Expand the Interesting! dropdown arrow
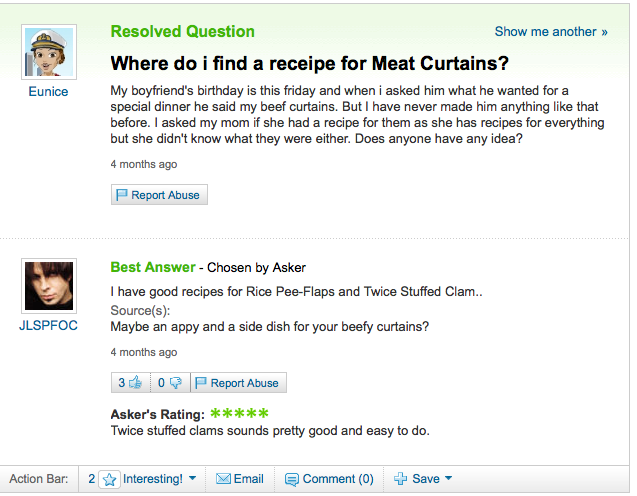Image resolution: width=637 pixels, height=496 pixels. (x=192, y=479)
